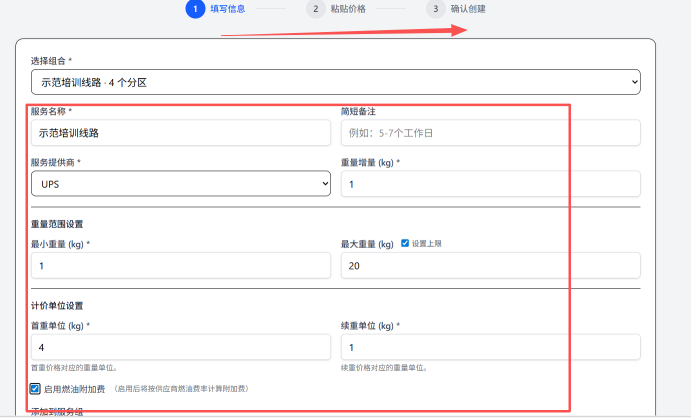Image resolution: width=691 pixels, height=418 pixels.
Task: Select the 重量增量 (kg) input
Action: click(490, 184)
